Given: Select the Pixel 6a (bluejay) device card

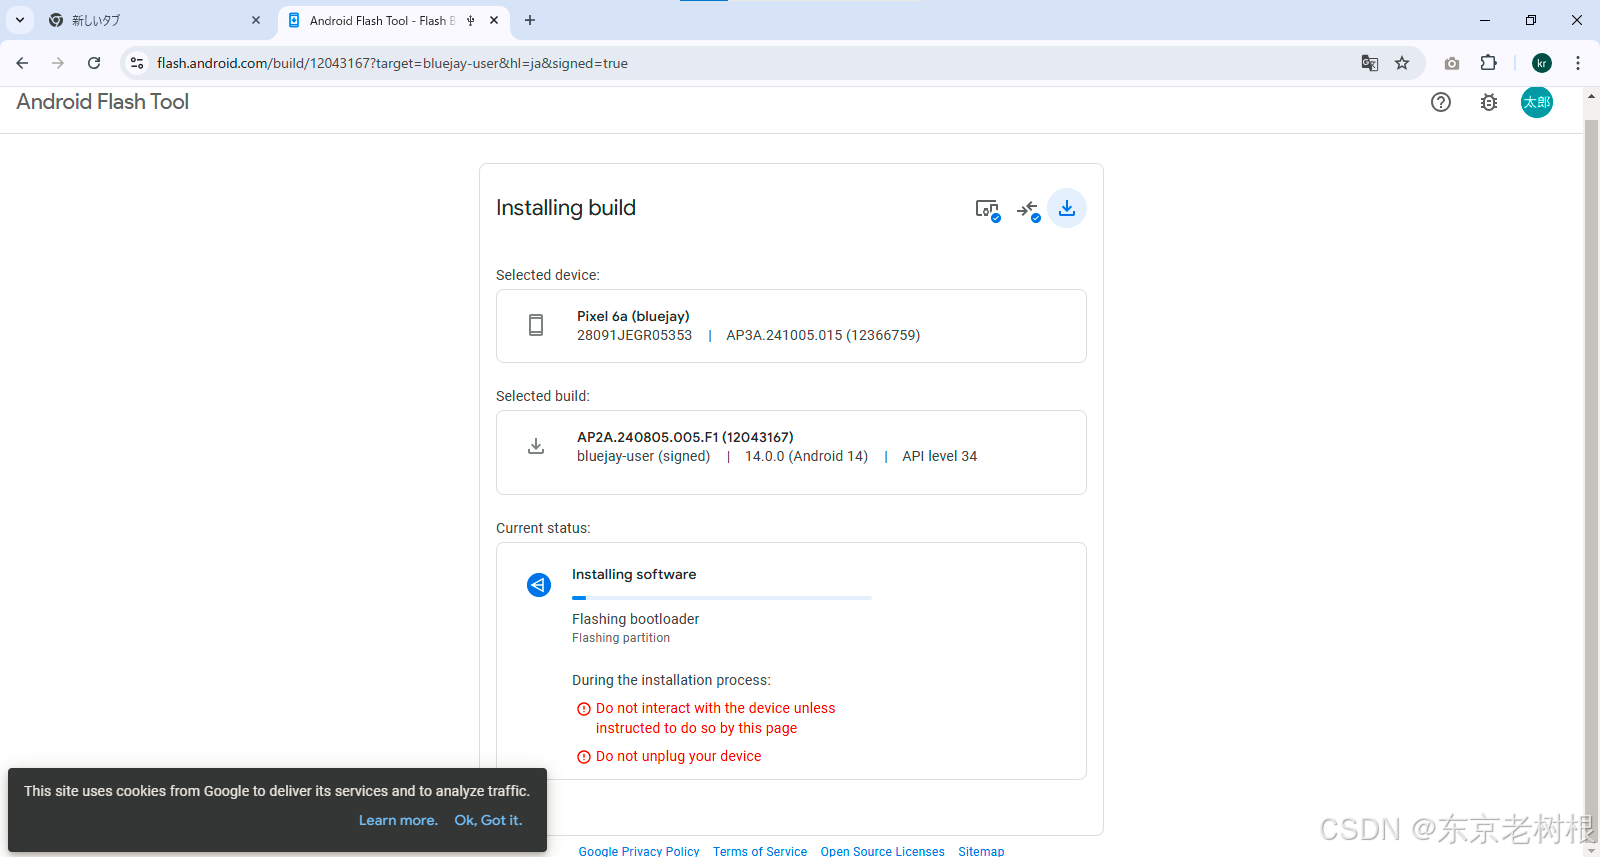Looking at the screenshot, I should pos(791,326).
